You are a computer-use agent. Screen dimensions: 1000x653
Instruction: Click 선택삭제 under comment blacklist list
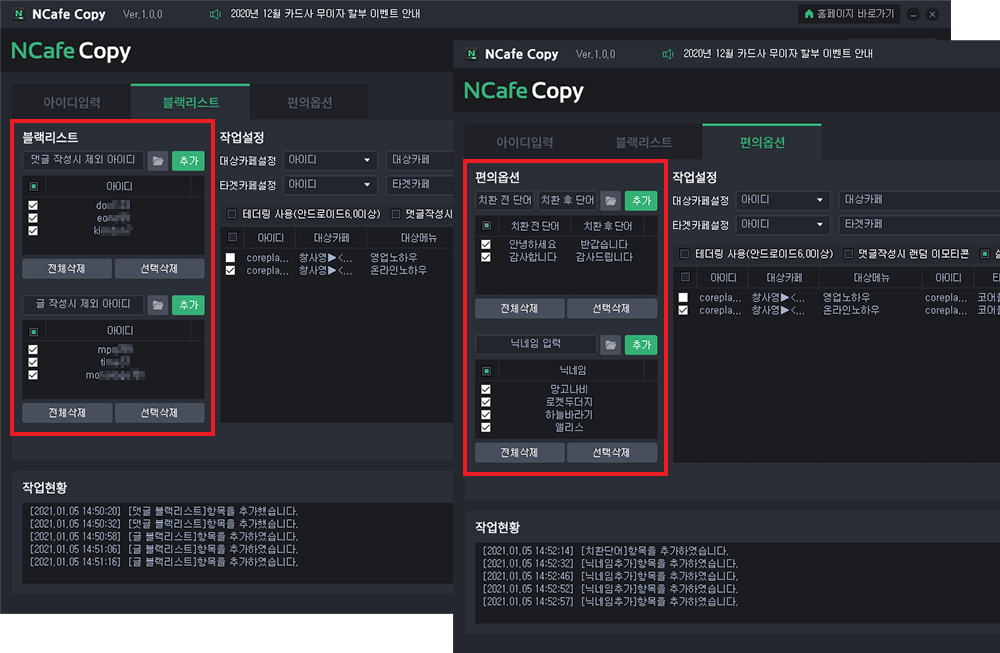159,268
